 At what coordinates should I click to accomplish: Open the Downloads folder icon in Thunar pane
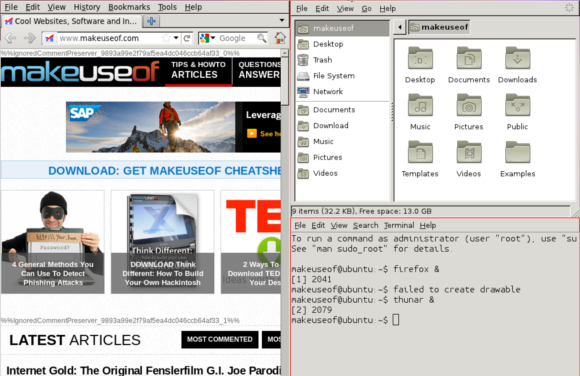coord(517,58)
